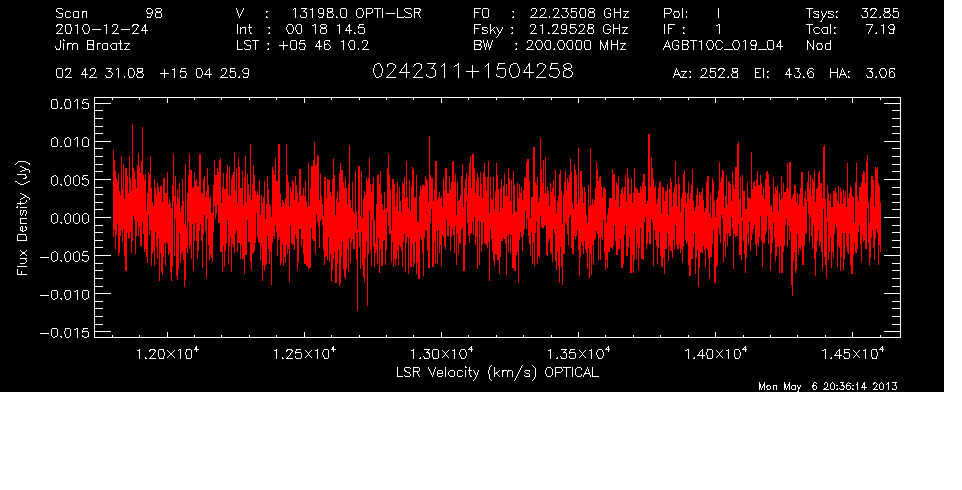Click the LST value +05 46 10.2
This screenshot has width=962, height=490.
click(324, 45)
